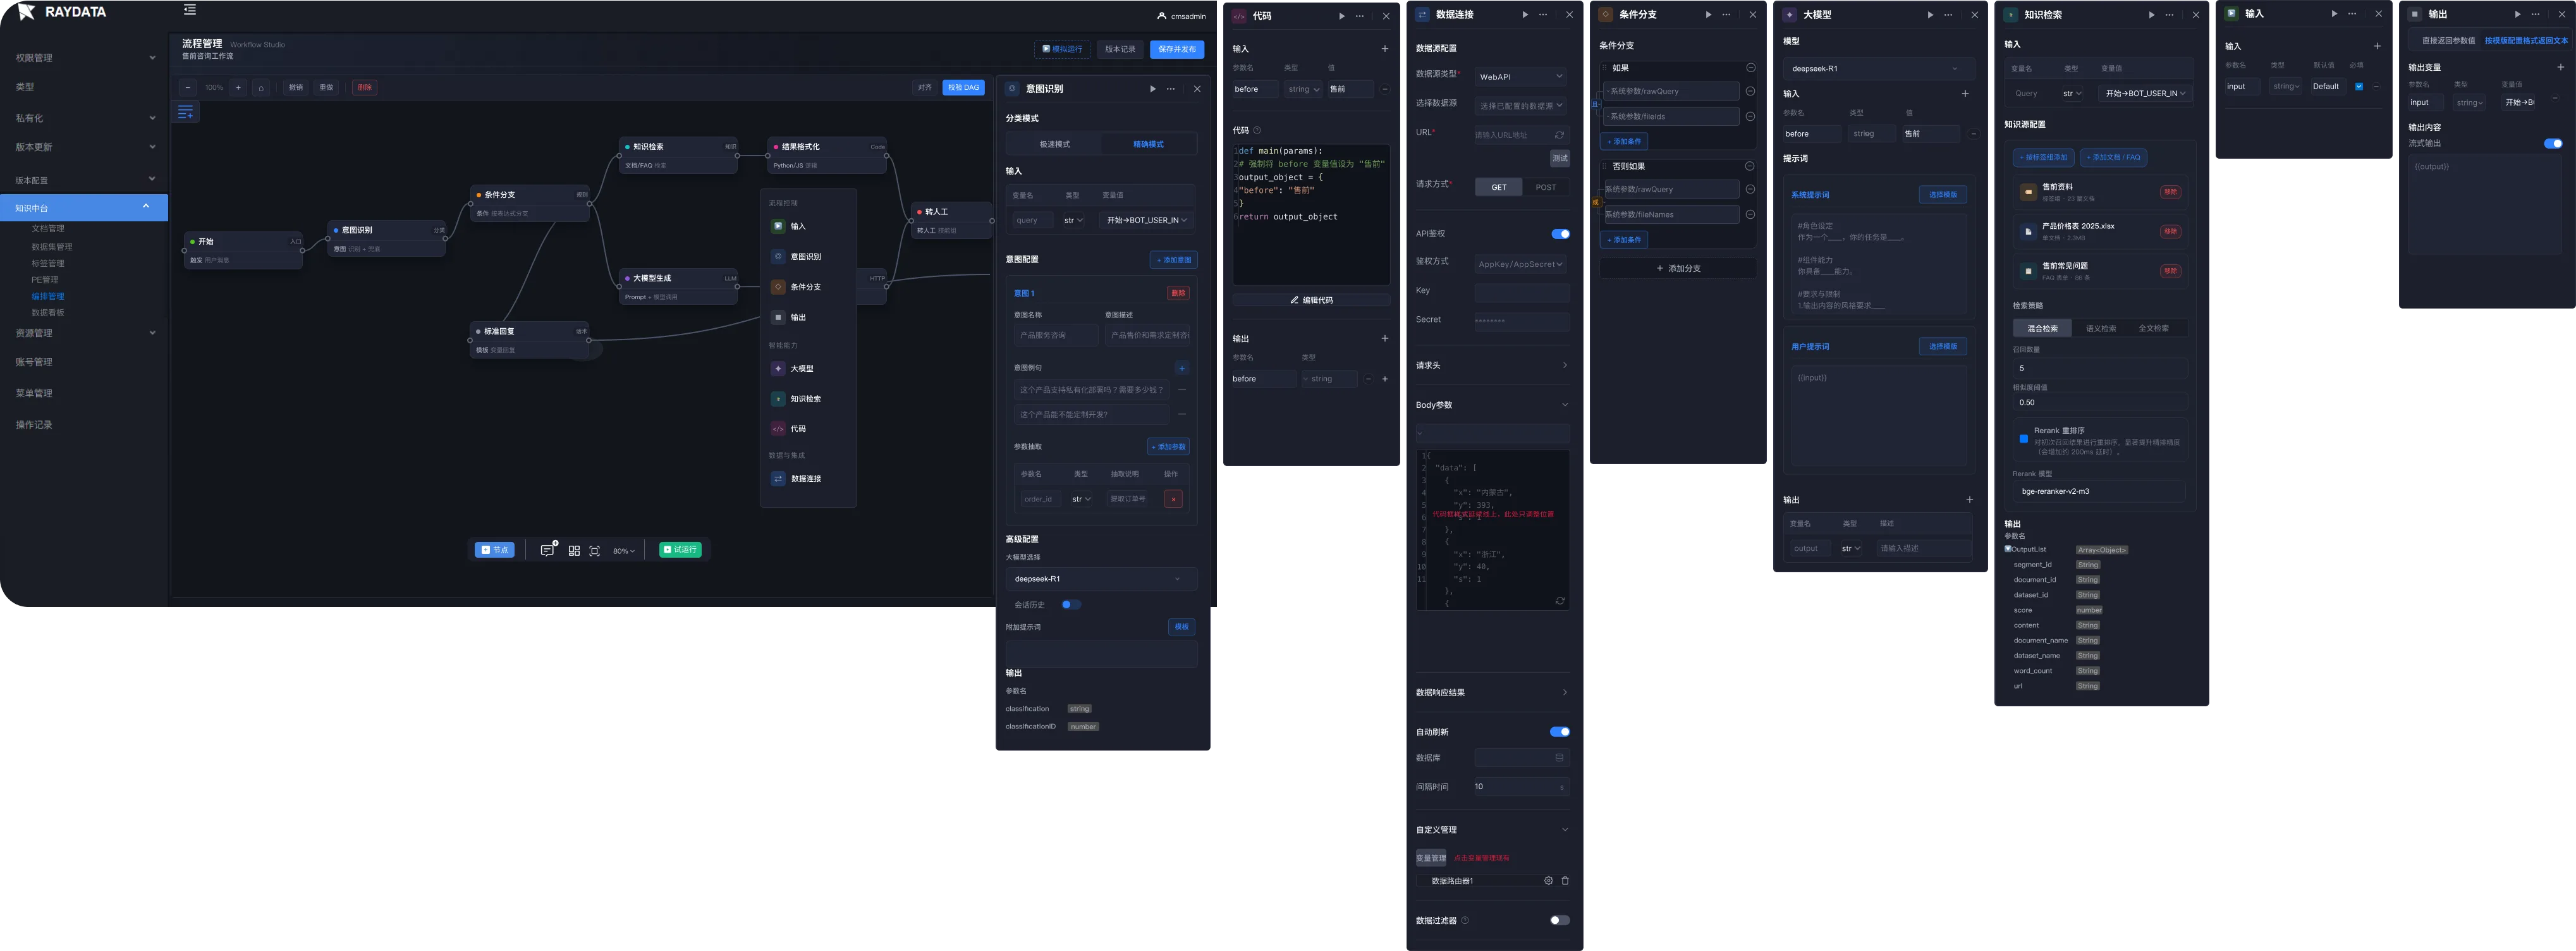Viewport: 2576px width, 951px height.
Task: Switch to 语义检索 strategy tab
Action: 2100,329
